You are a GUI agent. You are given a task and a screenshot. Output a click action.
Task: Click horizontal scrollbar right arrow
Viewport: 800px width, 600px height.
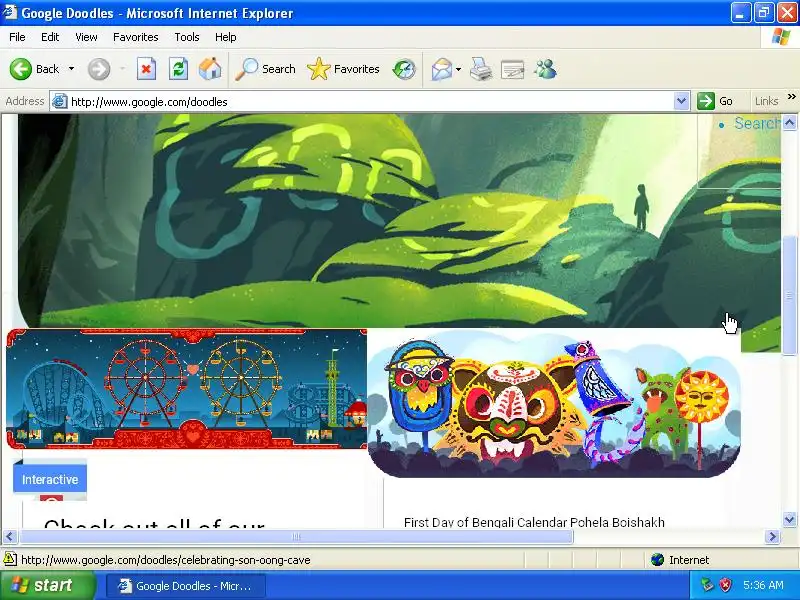772,536
